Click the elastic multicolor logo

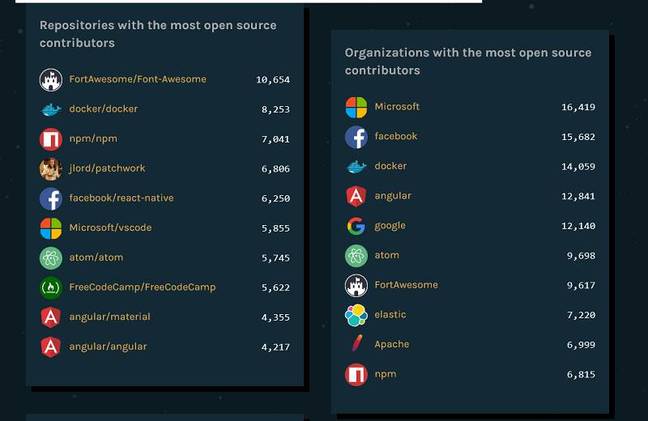coord(356,315)
